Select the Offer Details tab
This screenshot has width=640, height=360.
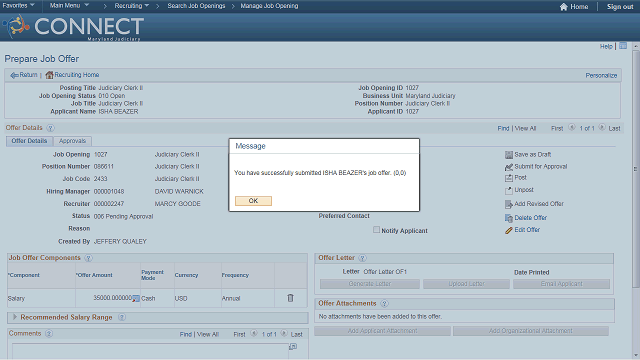(x=29, y=141)
